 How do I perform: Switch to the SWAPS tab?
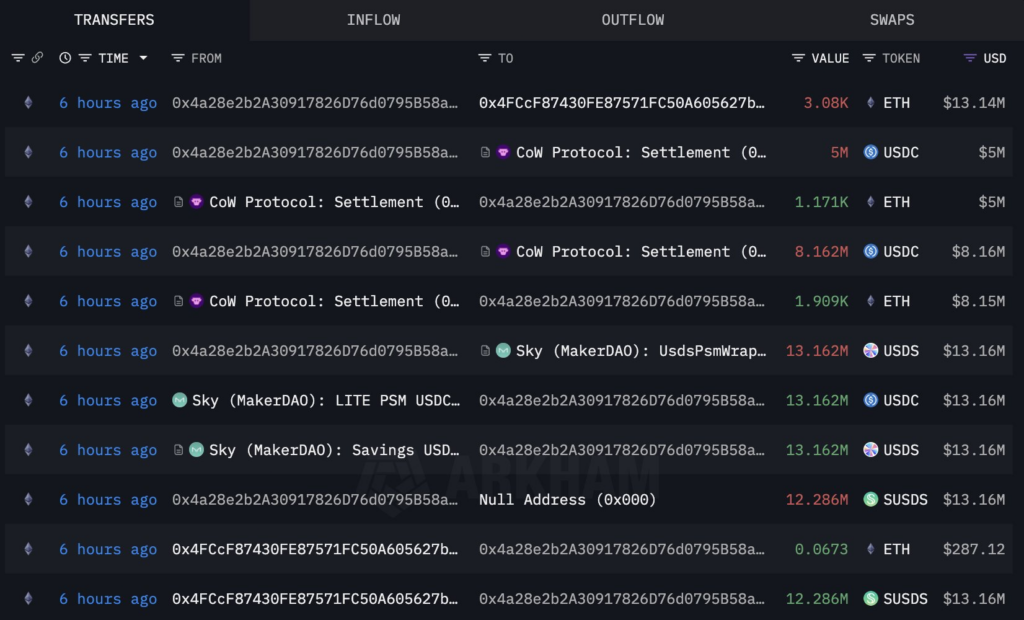click(x=891, y=19)
